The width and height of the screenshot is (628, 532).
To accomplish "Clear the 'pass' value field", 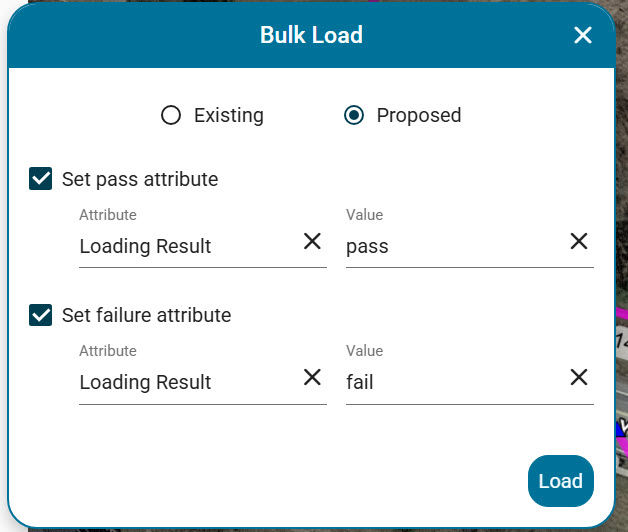I will pos(579,242).
